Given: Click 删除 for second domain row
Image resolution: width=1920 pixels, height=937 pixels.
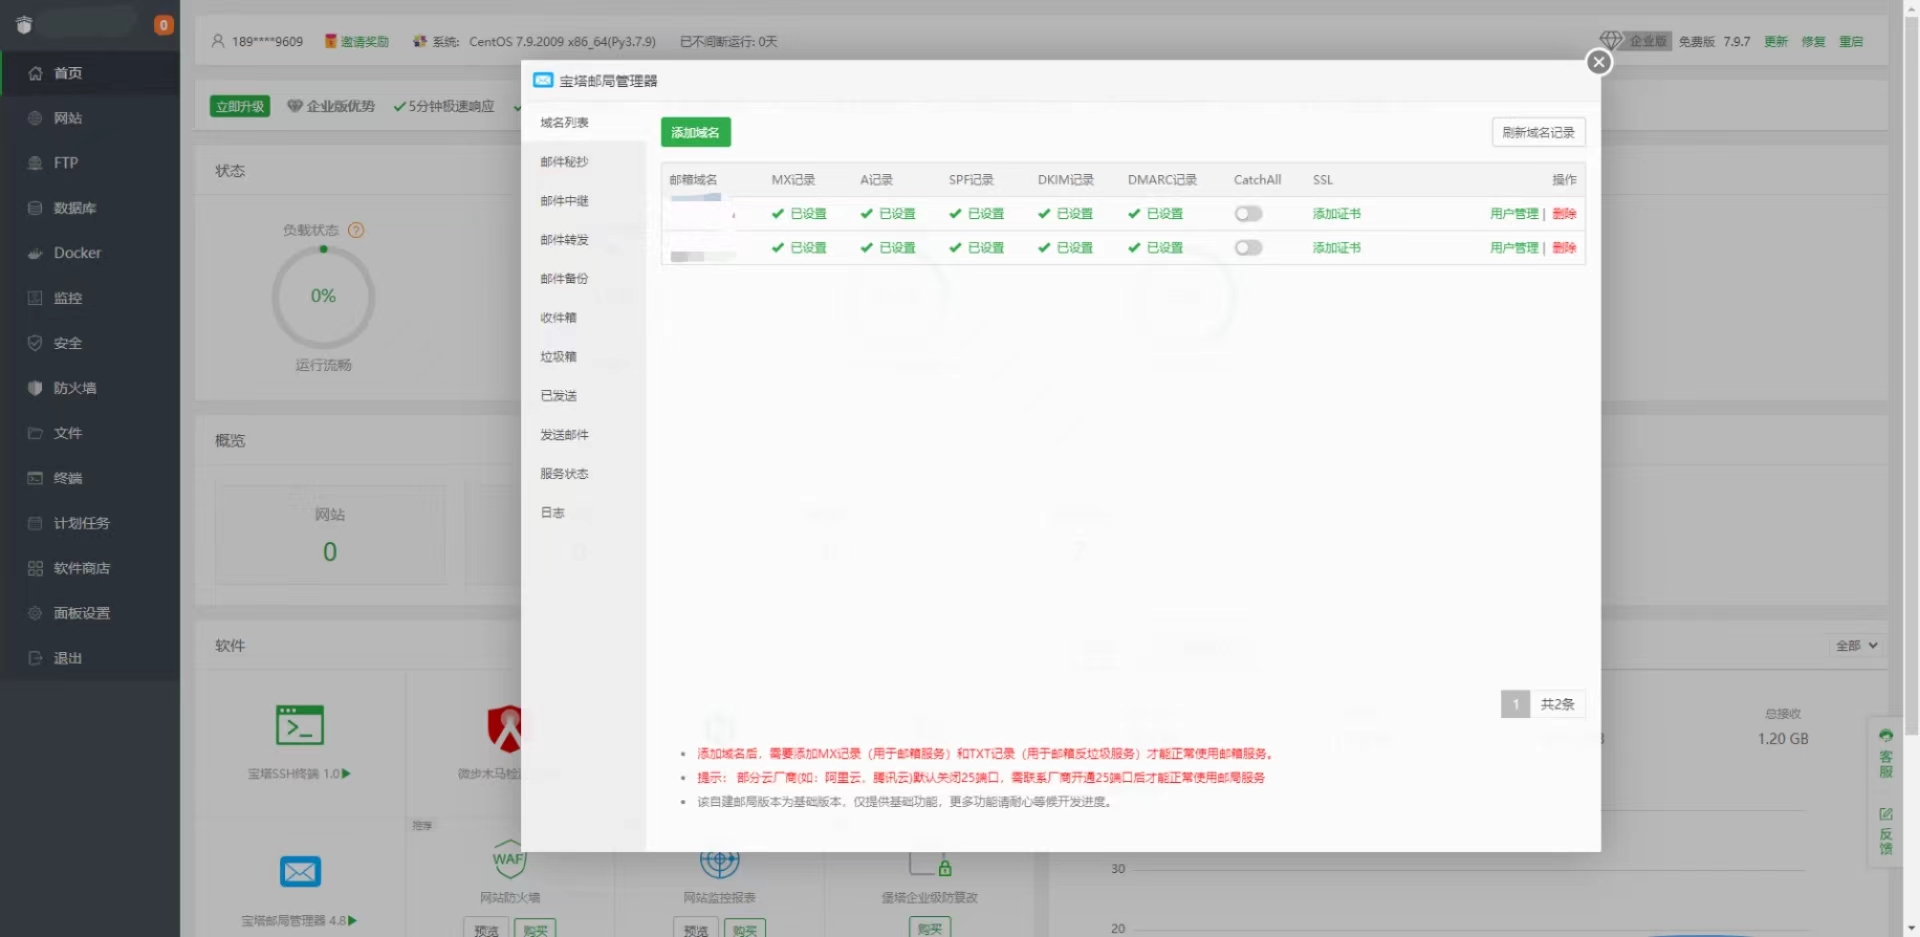Looking at the screenshot, I should pyautogui.click(x=1564, y=248).
